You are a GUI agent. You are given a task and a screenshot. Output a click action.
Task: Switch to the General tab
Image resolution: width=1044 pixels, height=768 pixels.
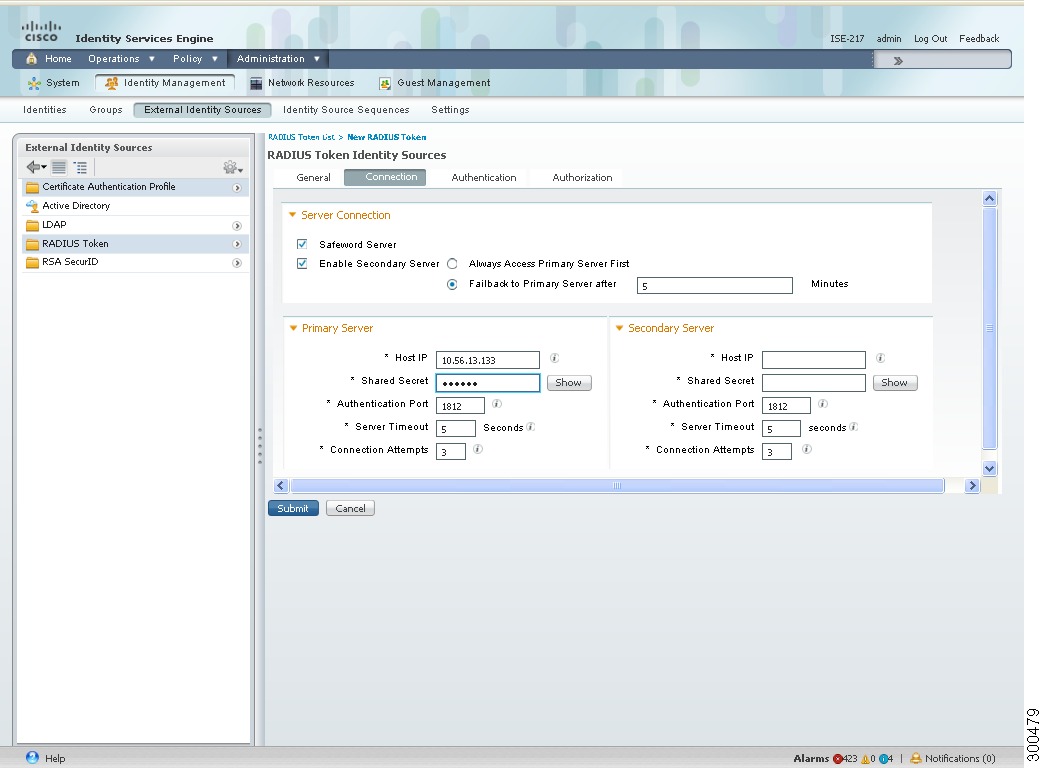[x=313, y=177]
